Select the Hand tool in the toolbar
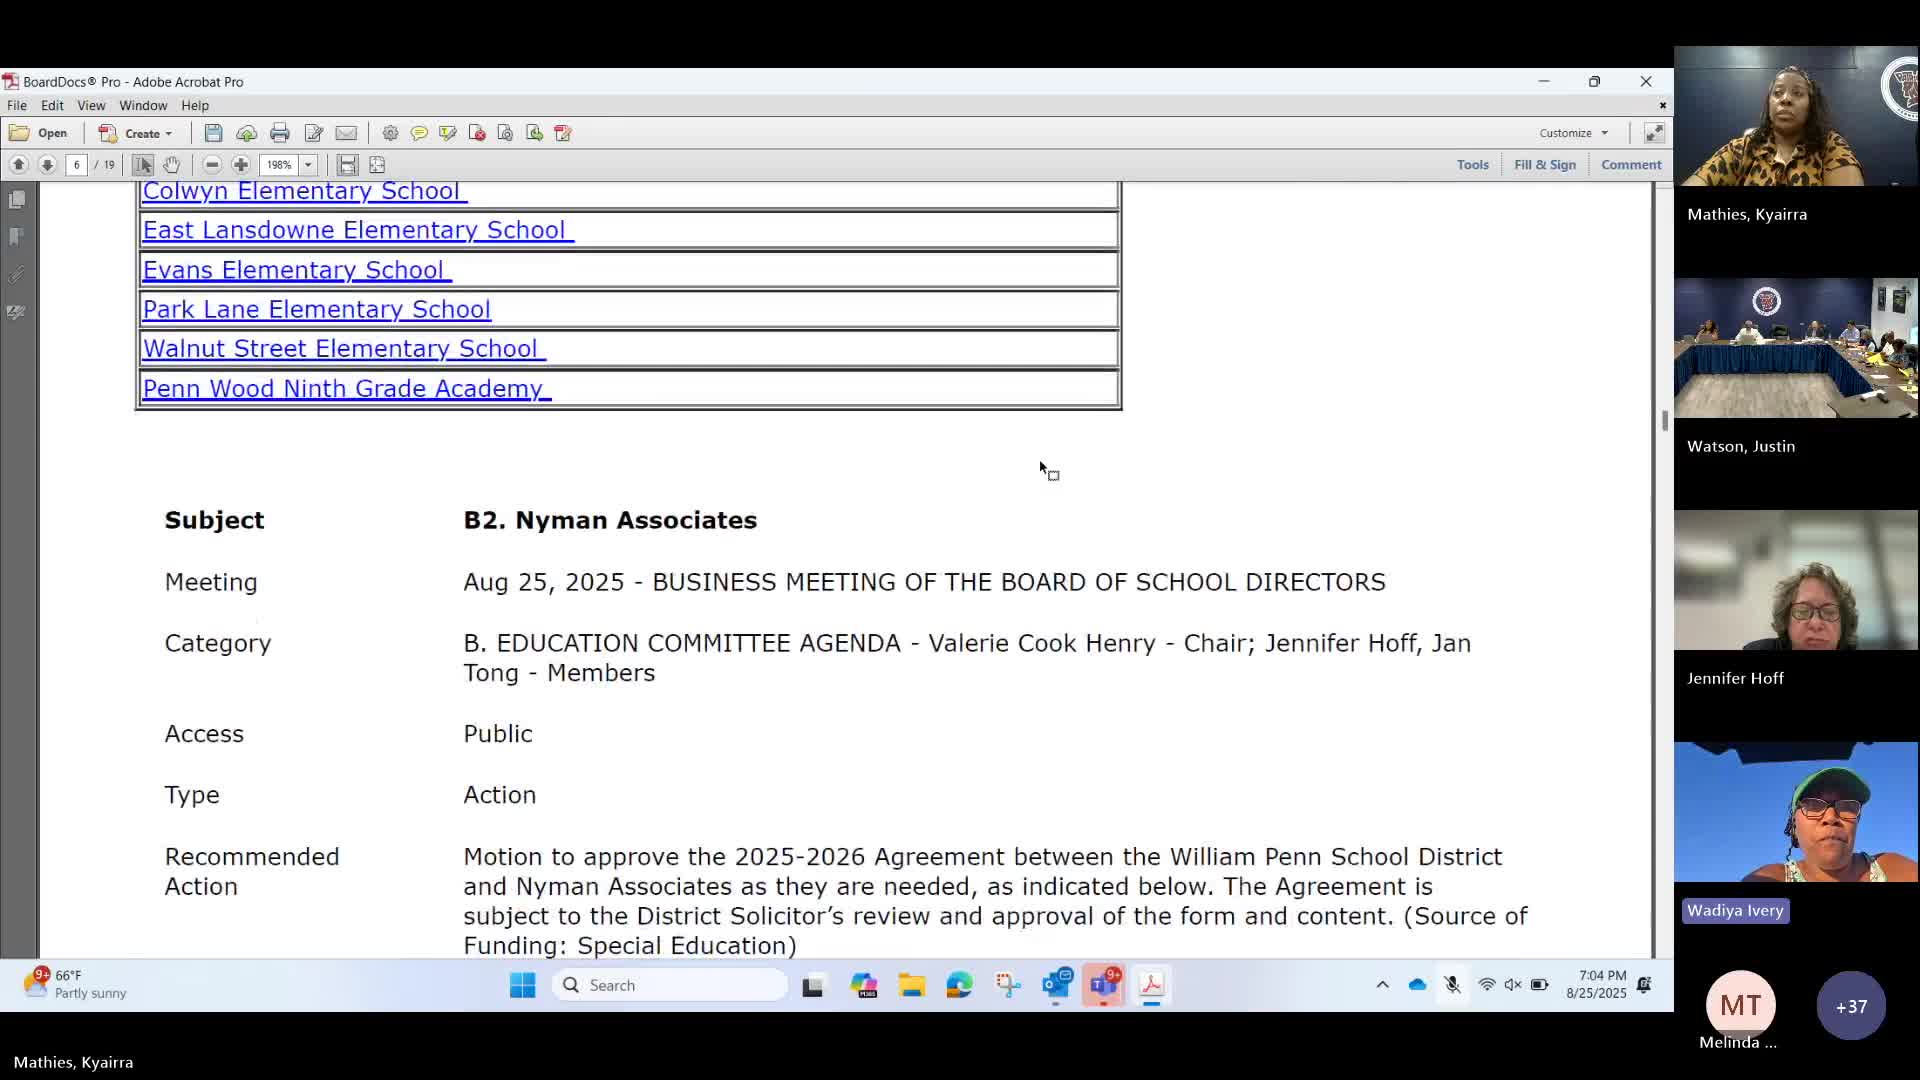This screenshot has width=1920, height=1080. (172, 165)
